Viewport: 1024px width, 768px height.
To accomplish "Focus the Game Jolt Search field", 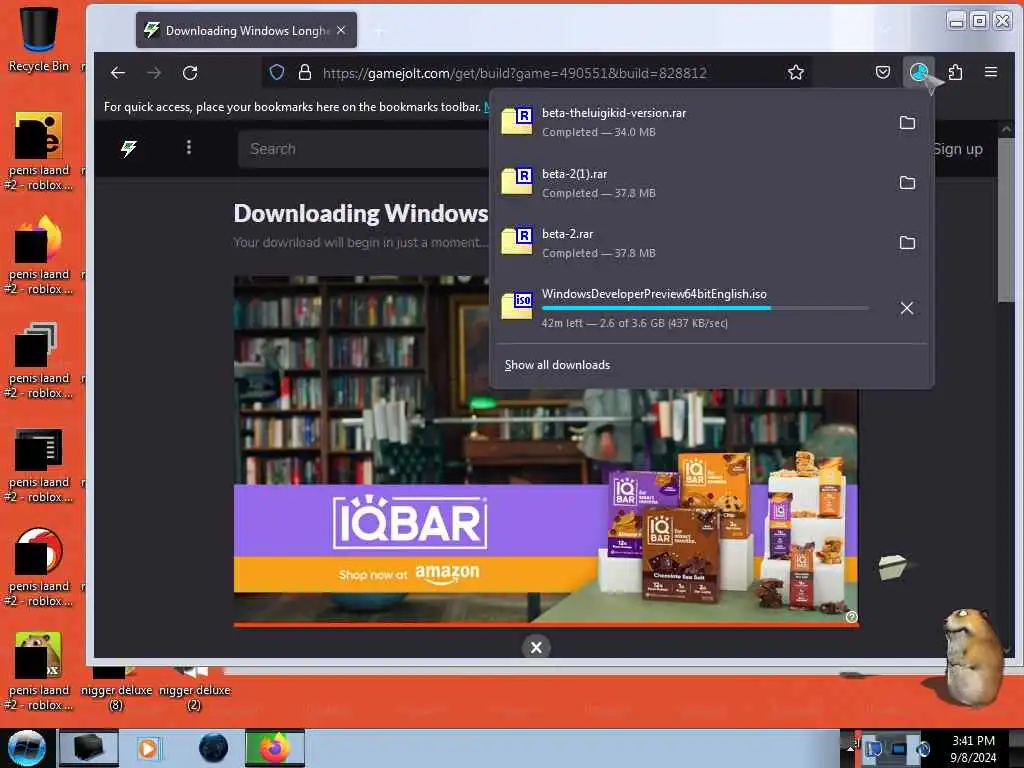I will (x=363, y=149).
